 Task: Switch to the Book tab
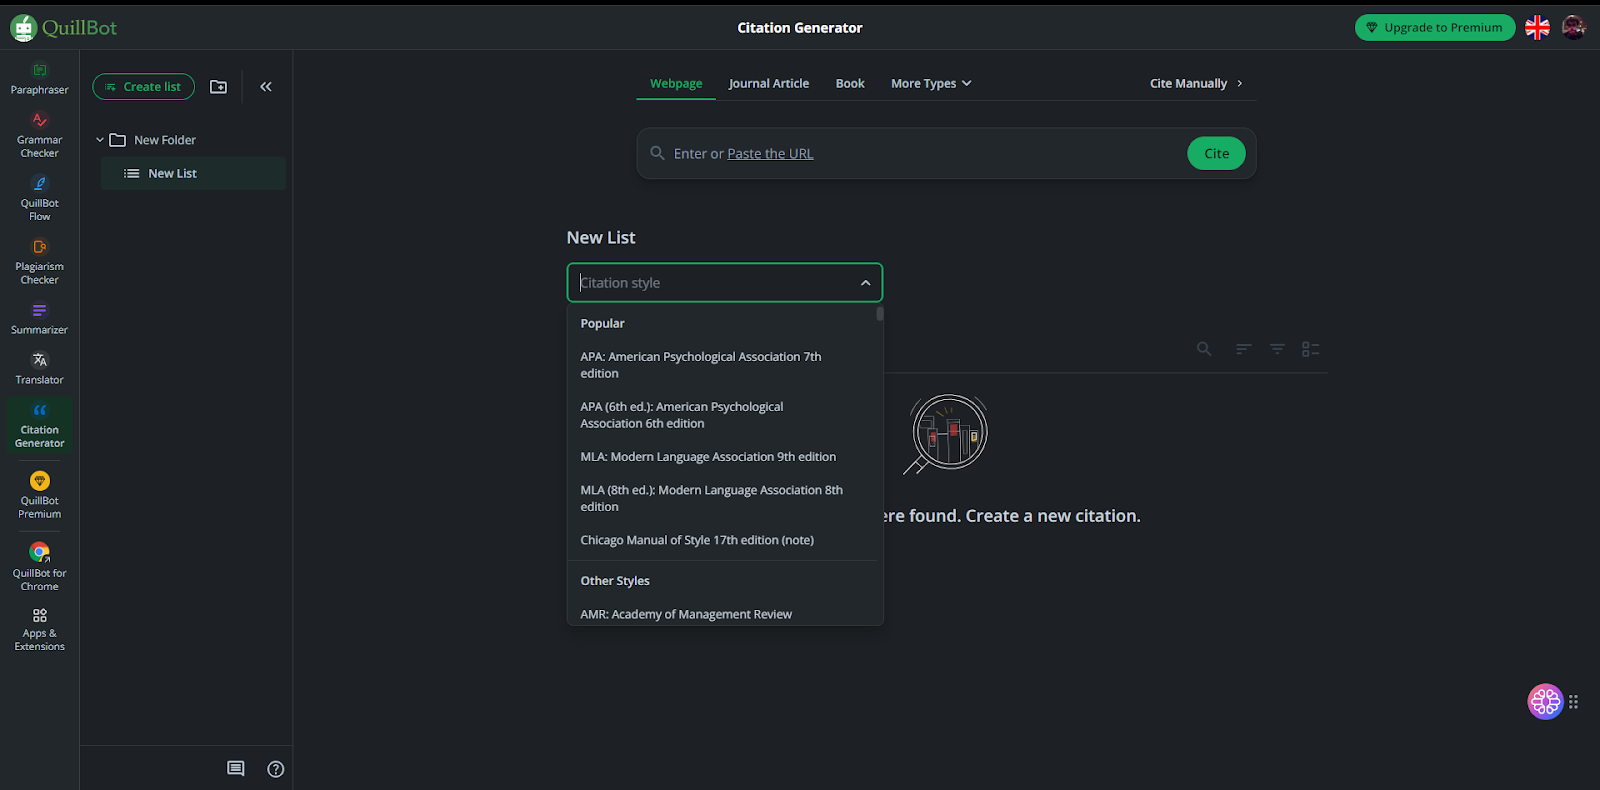(850, 84)
